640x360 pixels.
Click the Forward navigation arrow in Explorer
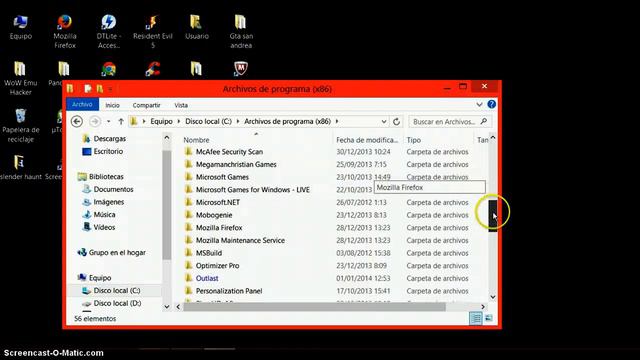(95, 121)
